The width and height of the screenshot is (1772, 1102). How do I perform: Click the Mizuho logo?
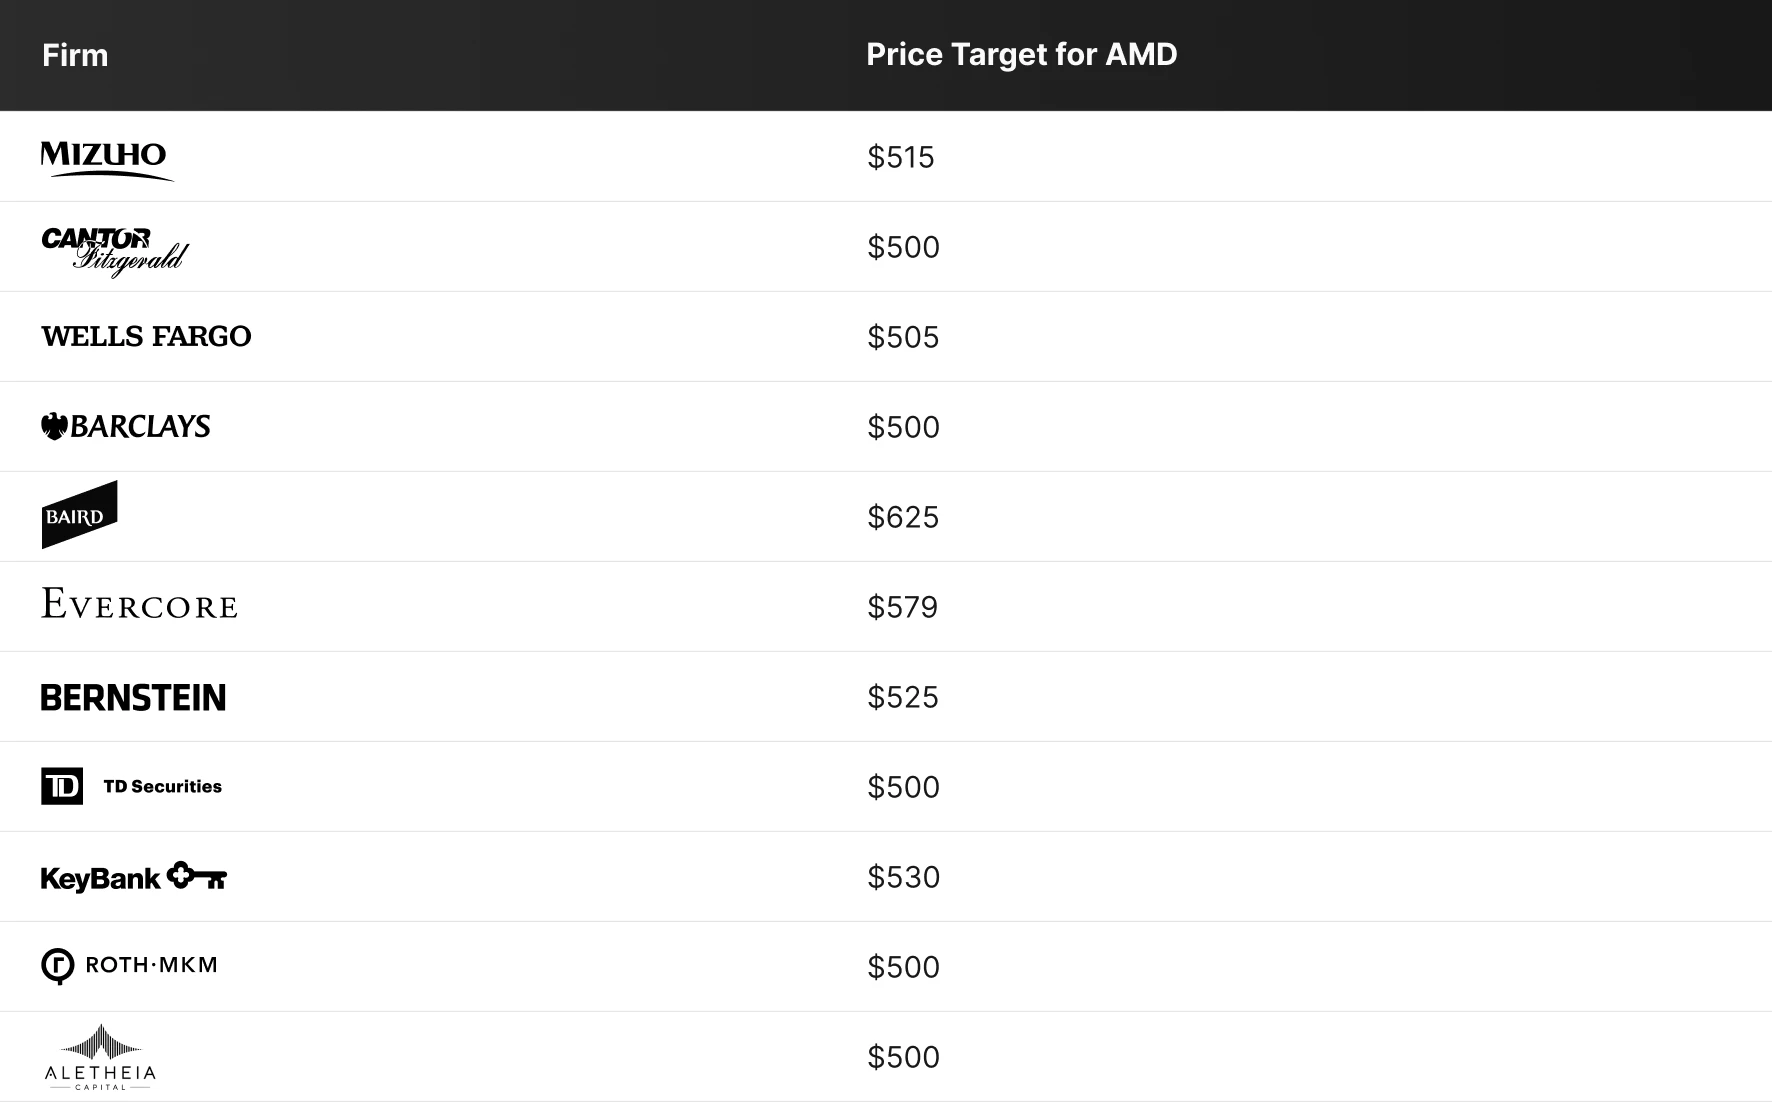107,161
